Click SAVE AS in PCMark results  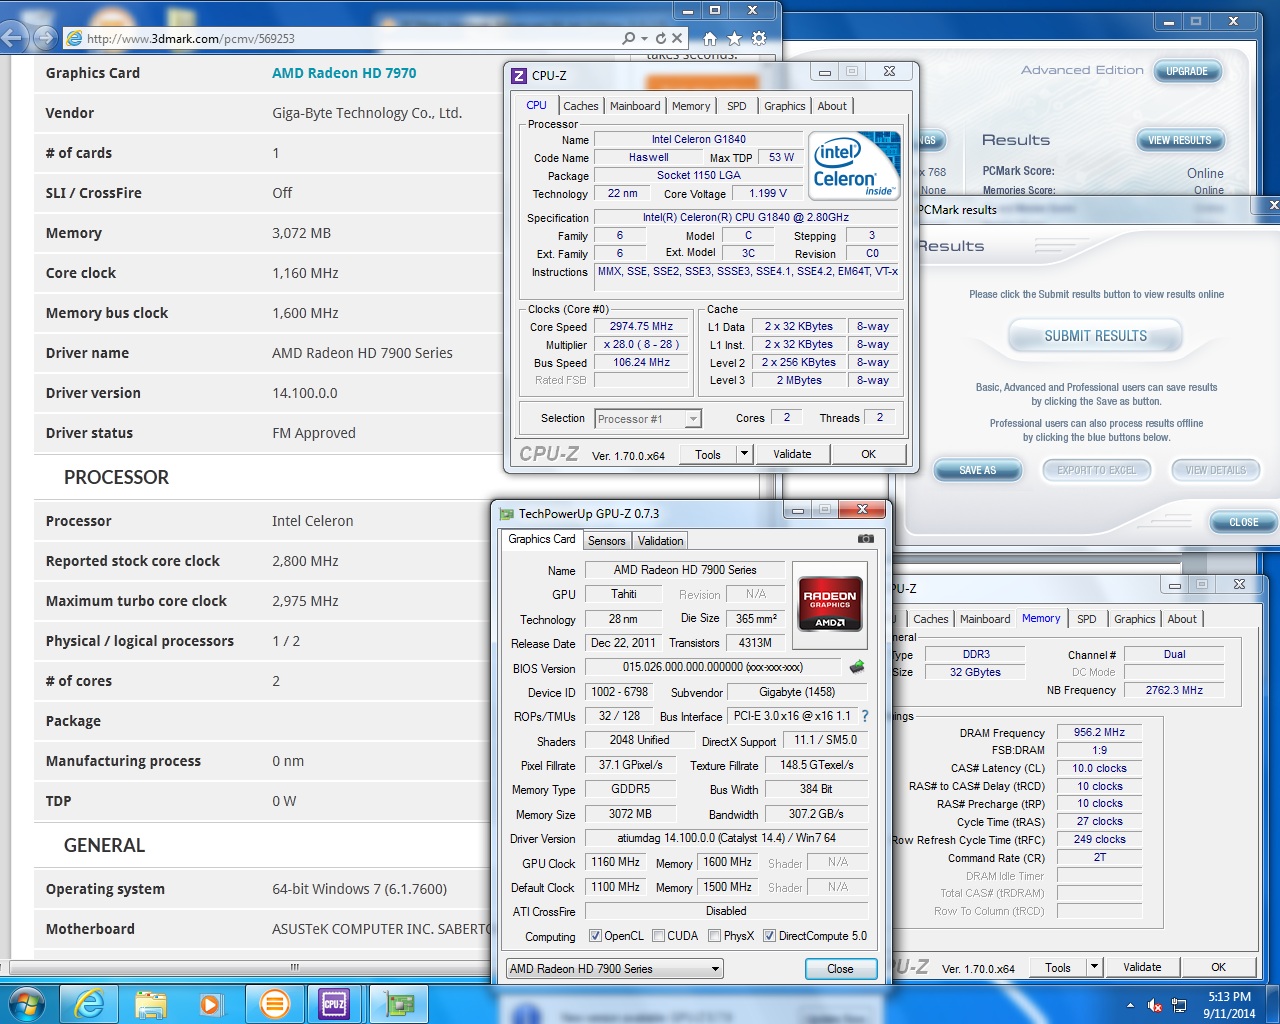(977, 470)
